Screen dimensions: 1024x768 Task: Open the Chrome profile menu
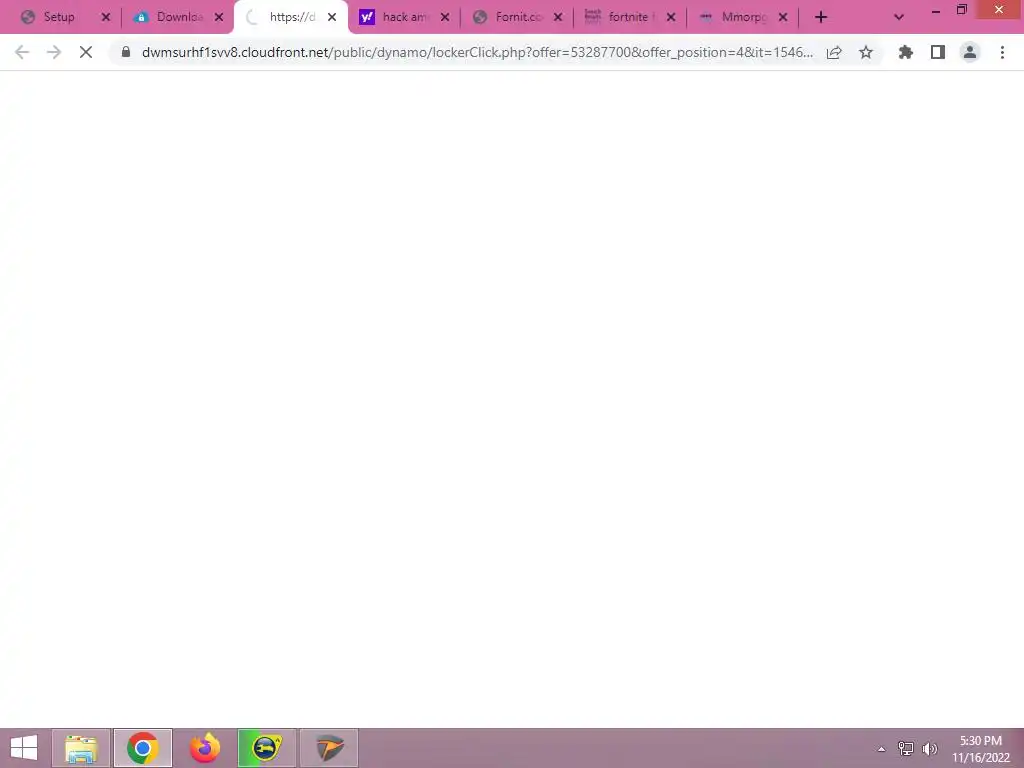pos(970,52)
